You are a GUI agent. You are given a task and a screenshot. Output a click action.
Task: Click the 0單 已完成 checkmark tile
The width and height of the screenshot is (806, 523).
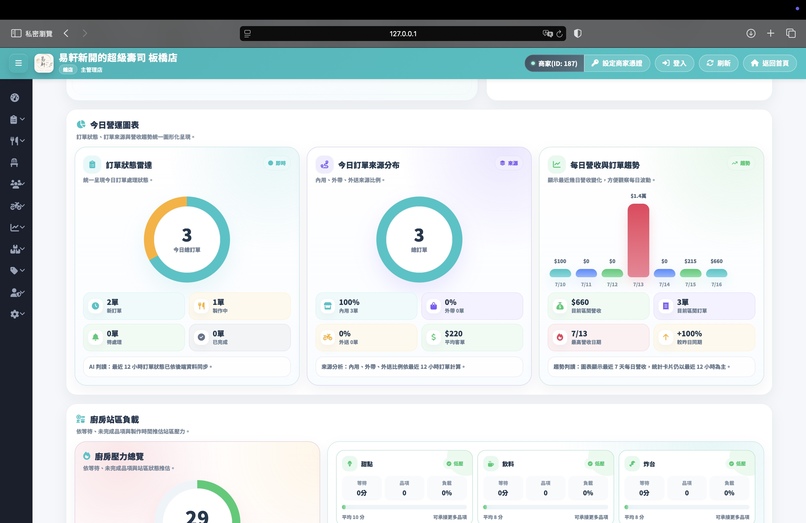(x=240, y=337)
